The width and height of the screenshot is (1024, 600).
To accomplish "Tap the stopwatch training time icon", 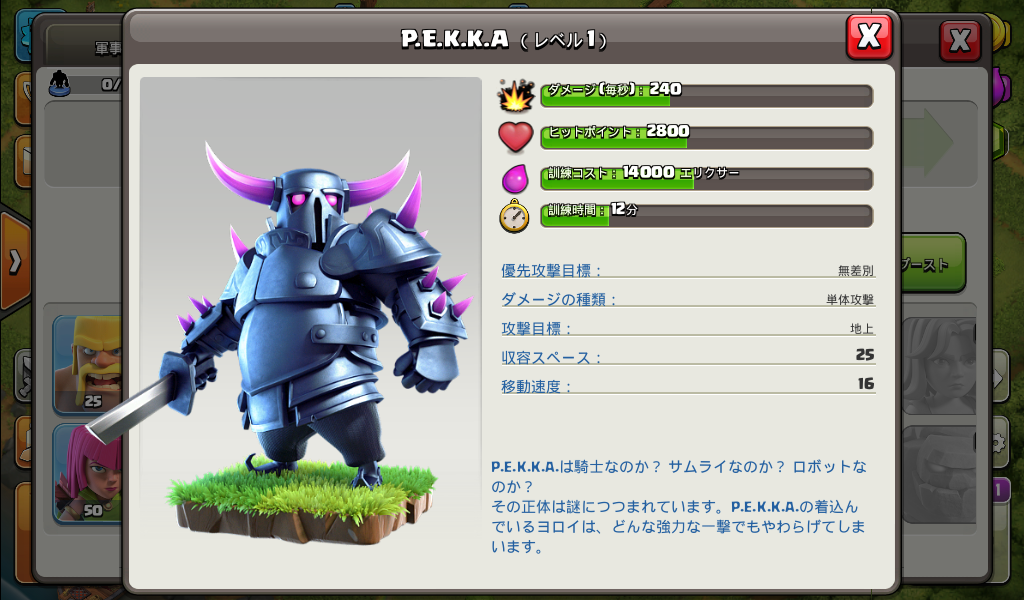I will 515,216.
